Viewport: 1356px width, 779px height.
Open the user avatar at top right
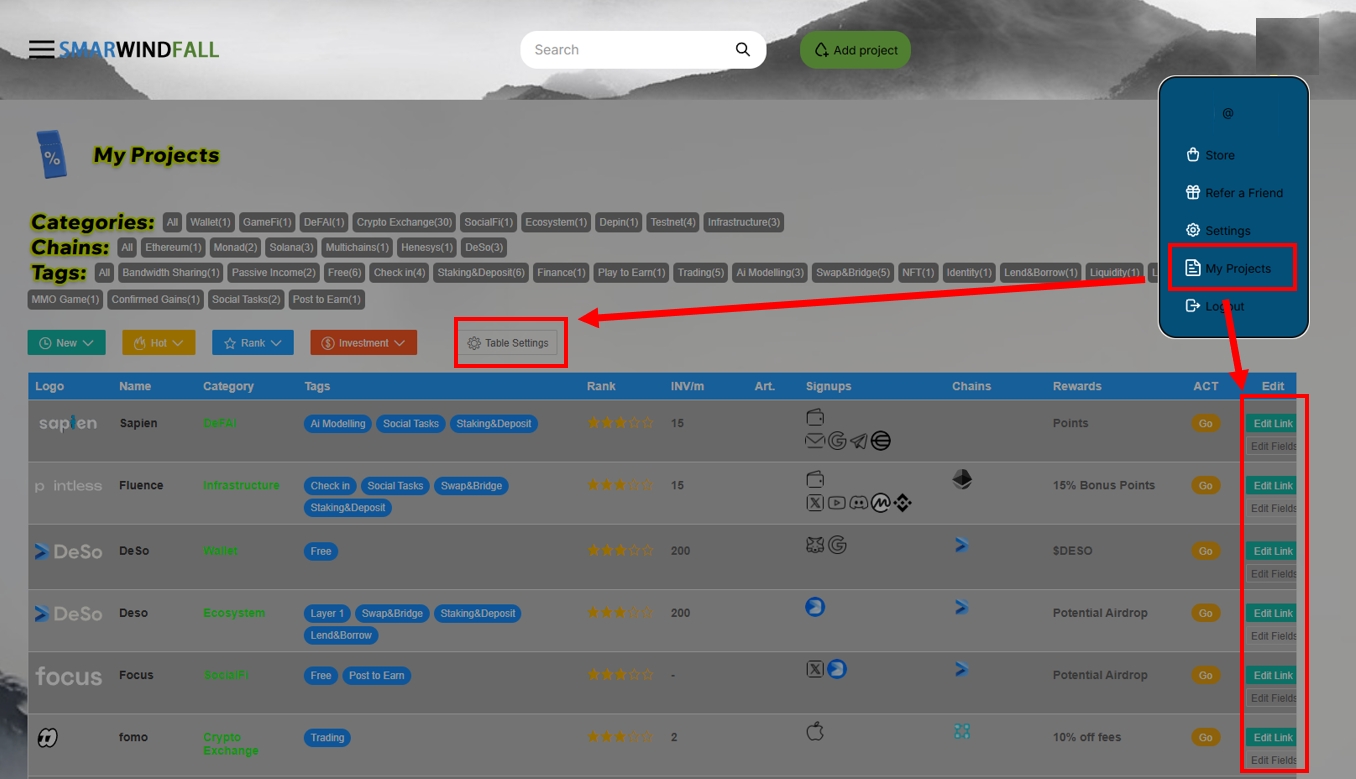pos(1287,46)
